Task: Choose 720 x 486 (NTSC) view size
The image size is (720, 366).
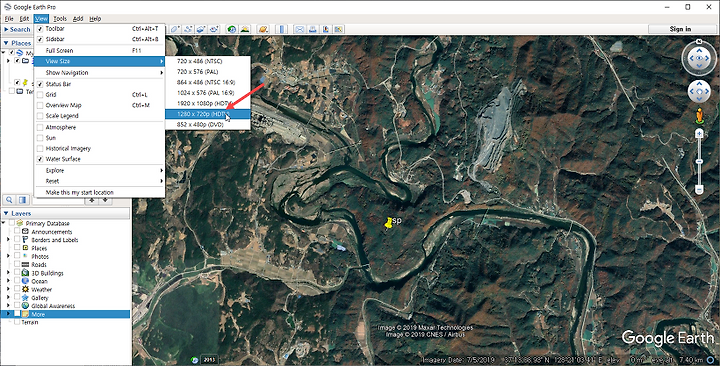Action: pos(208,61)
